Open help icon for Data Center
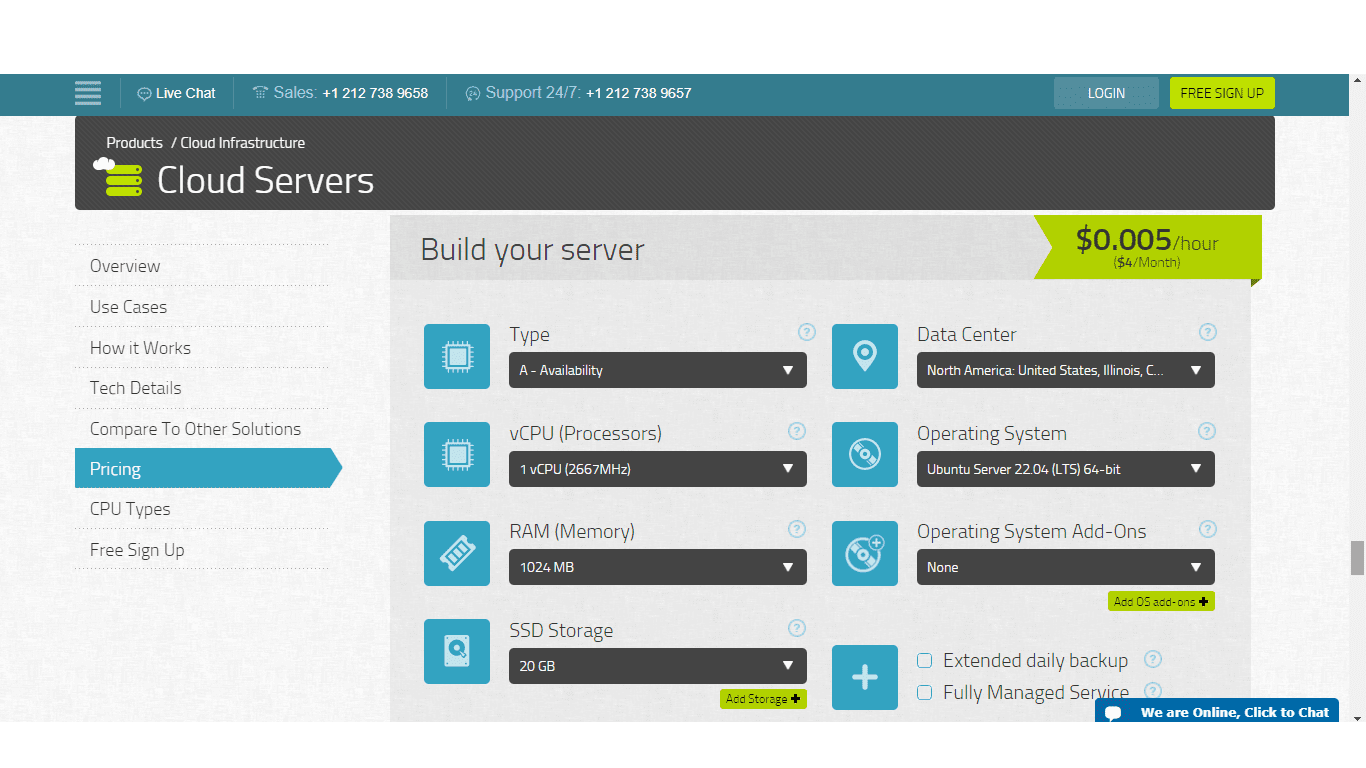This screenshot has width=1366, height=768. pos(1207,332)
